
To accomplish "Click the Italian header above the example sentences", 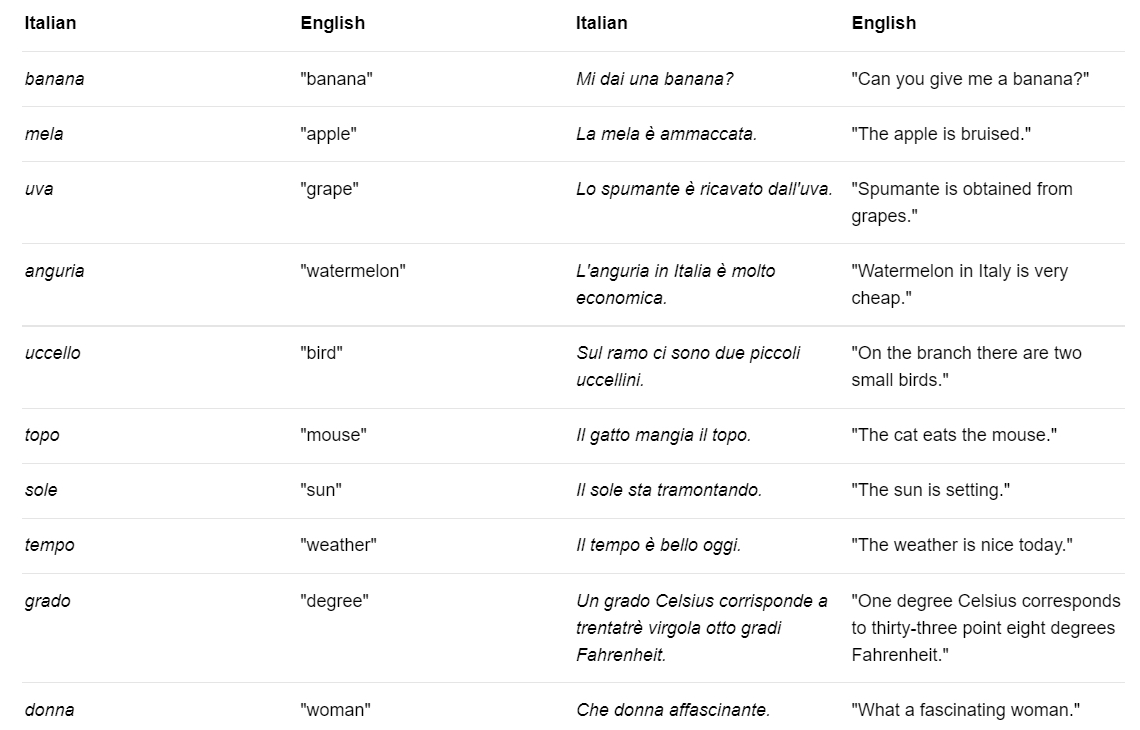I will (x=602, y=23).
